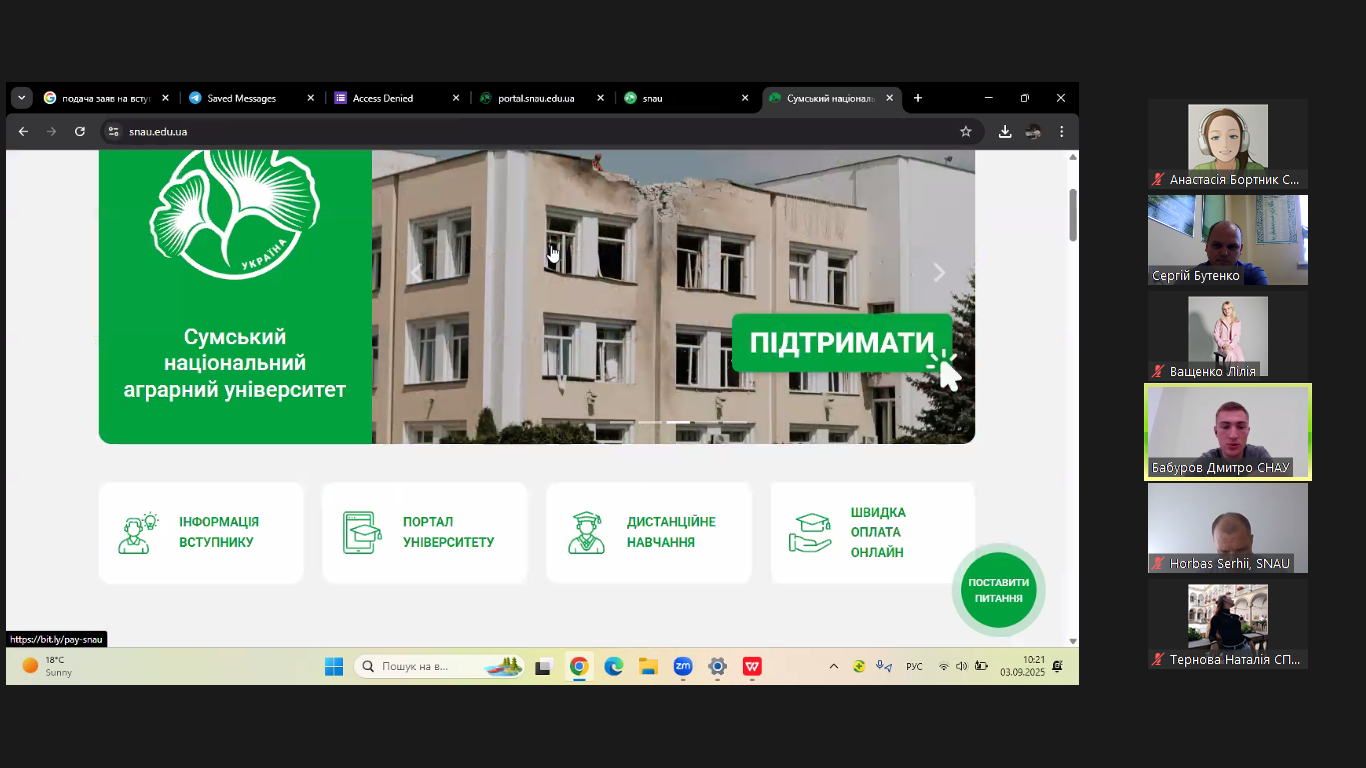Click the Сумський національний аграрний університет title

[235, 363]
